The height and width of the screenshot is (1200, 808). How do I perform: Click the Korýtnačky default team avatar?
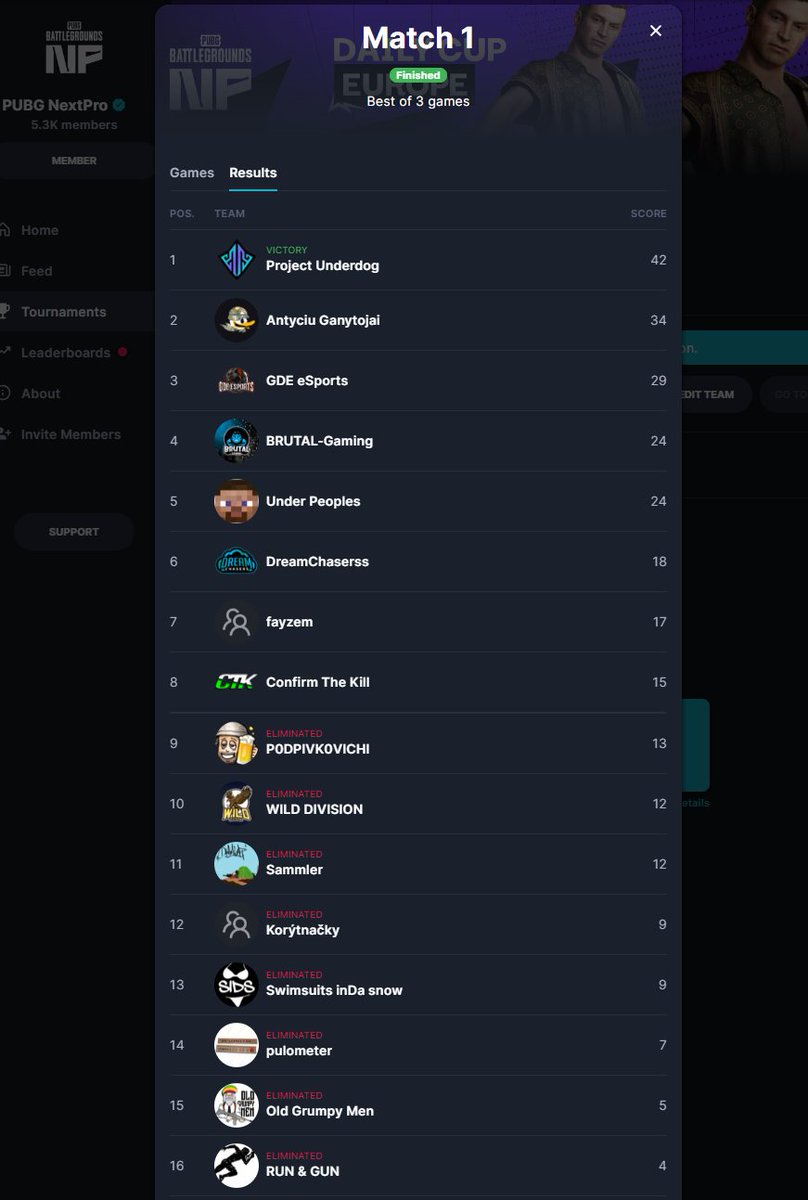236,924
